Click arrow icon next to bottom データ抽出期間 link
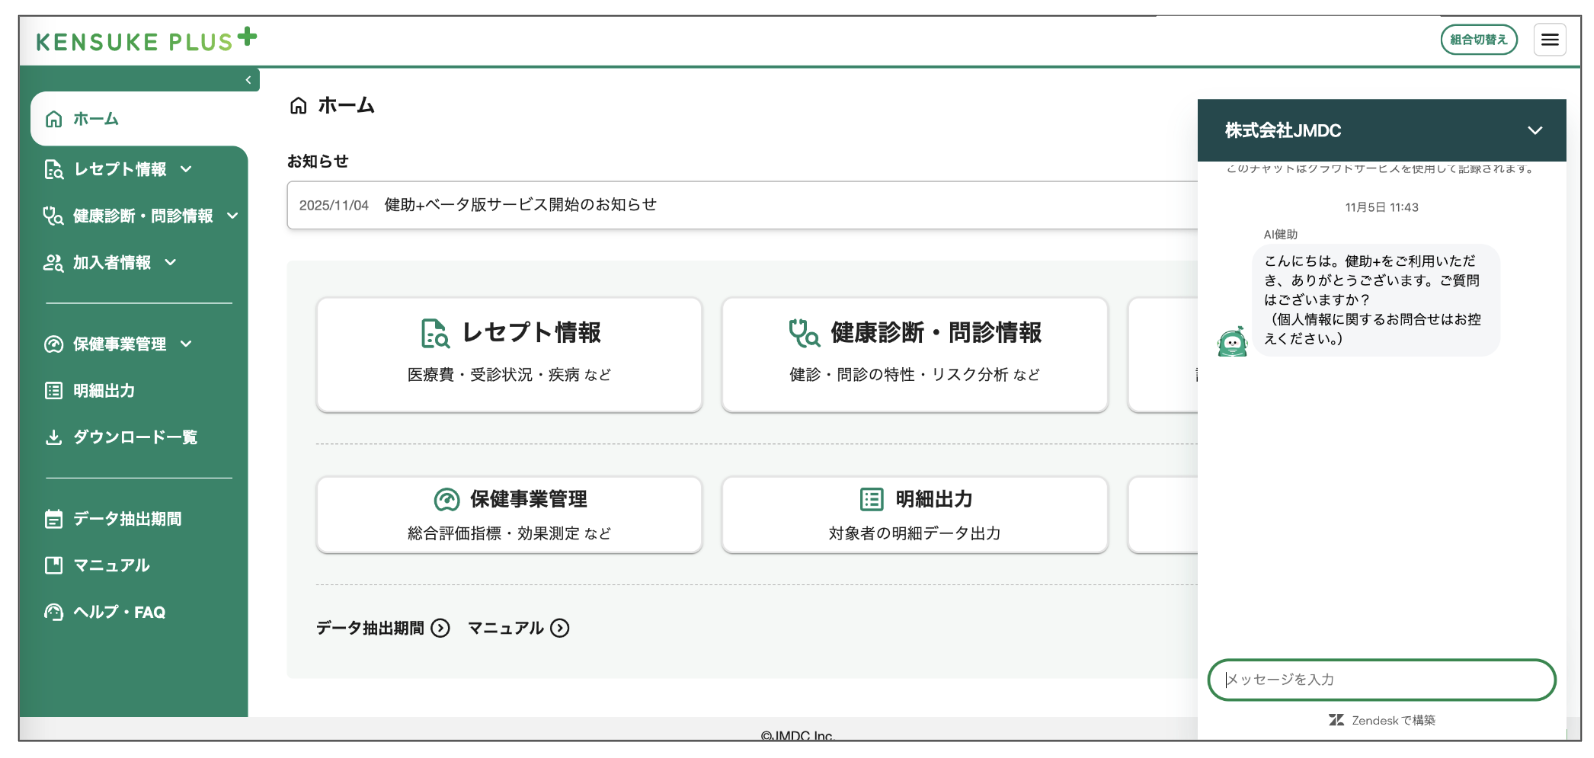Viewport: 1594px width, 758px height. pos(440,628)
